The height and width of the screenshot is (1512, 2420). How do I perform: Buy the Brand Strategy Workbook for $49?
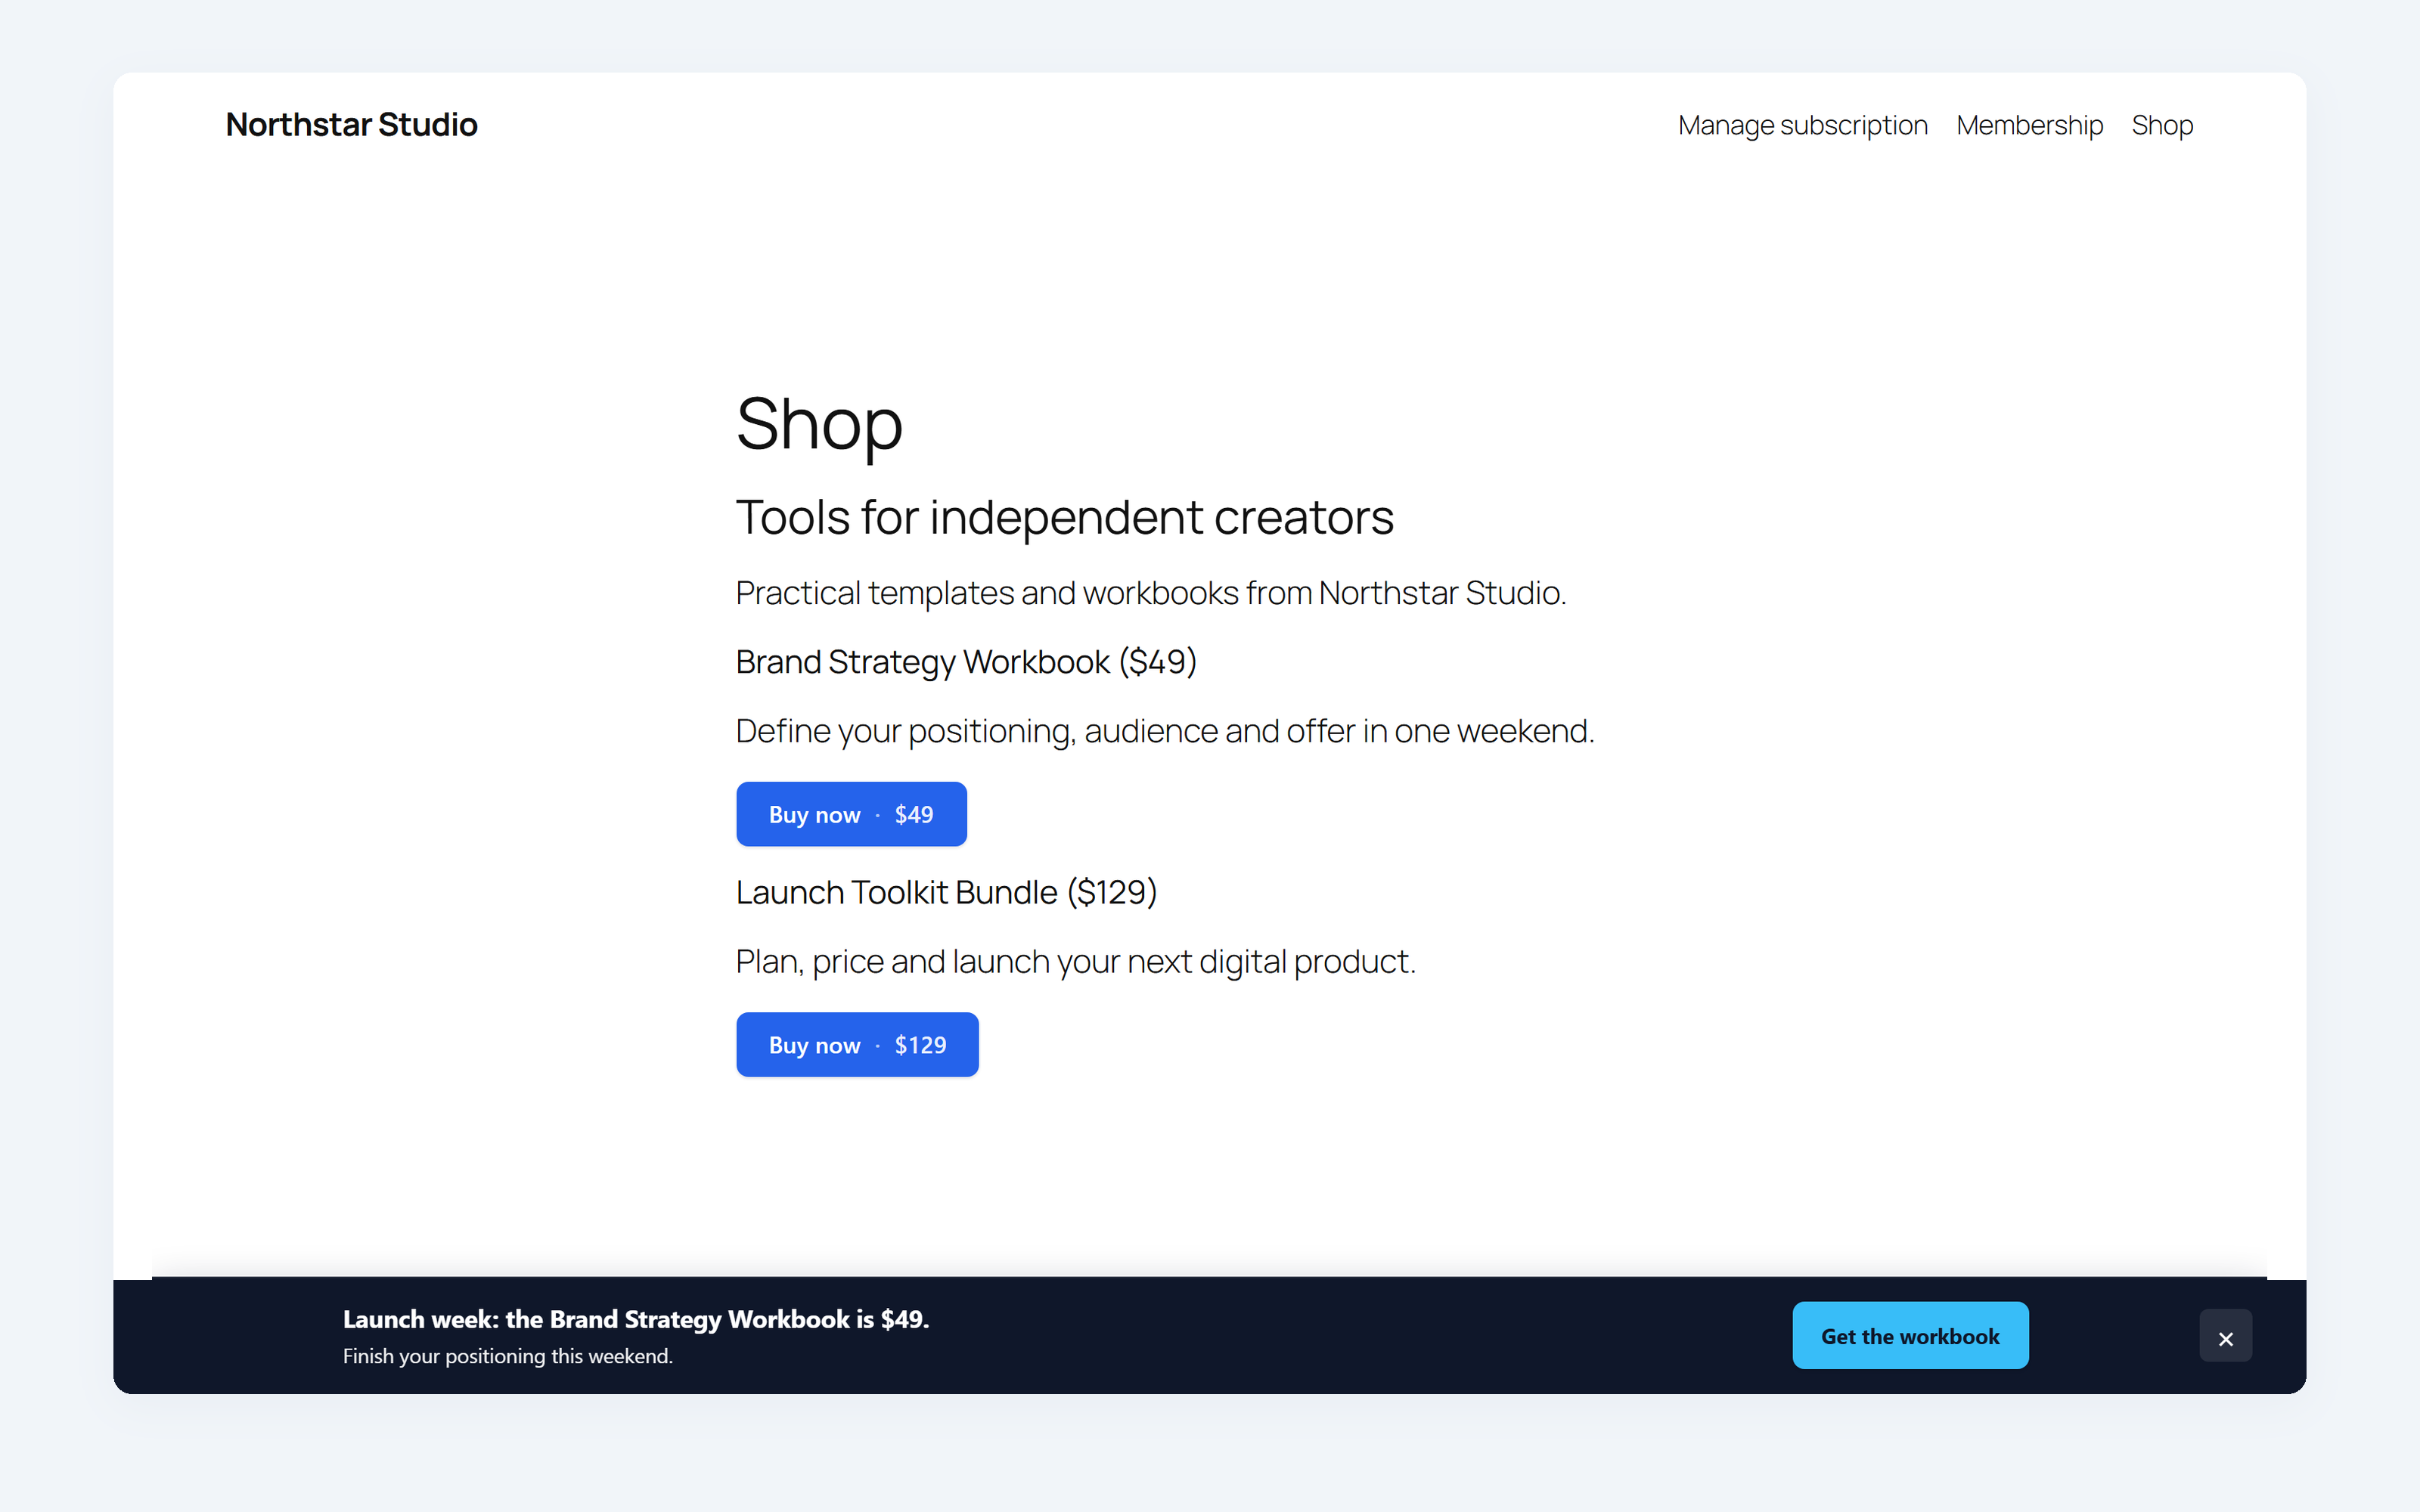pyautogui.click(x=851, y=814)
